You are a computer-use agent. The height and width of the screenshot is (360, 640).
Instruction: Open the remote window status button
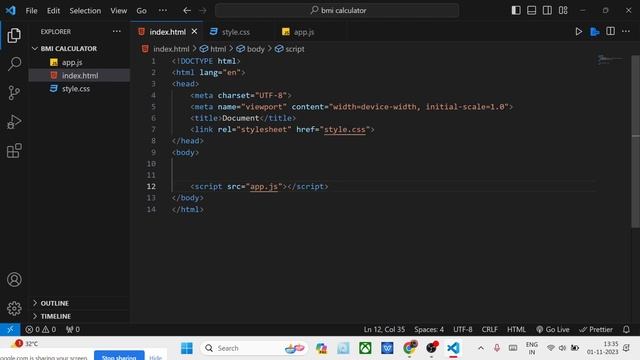pos(10,329)
